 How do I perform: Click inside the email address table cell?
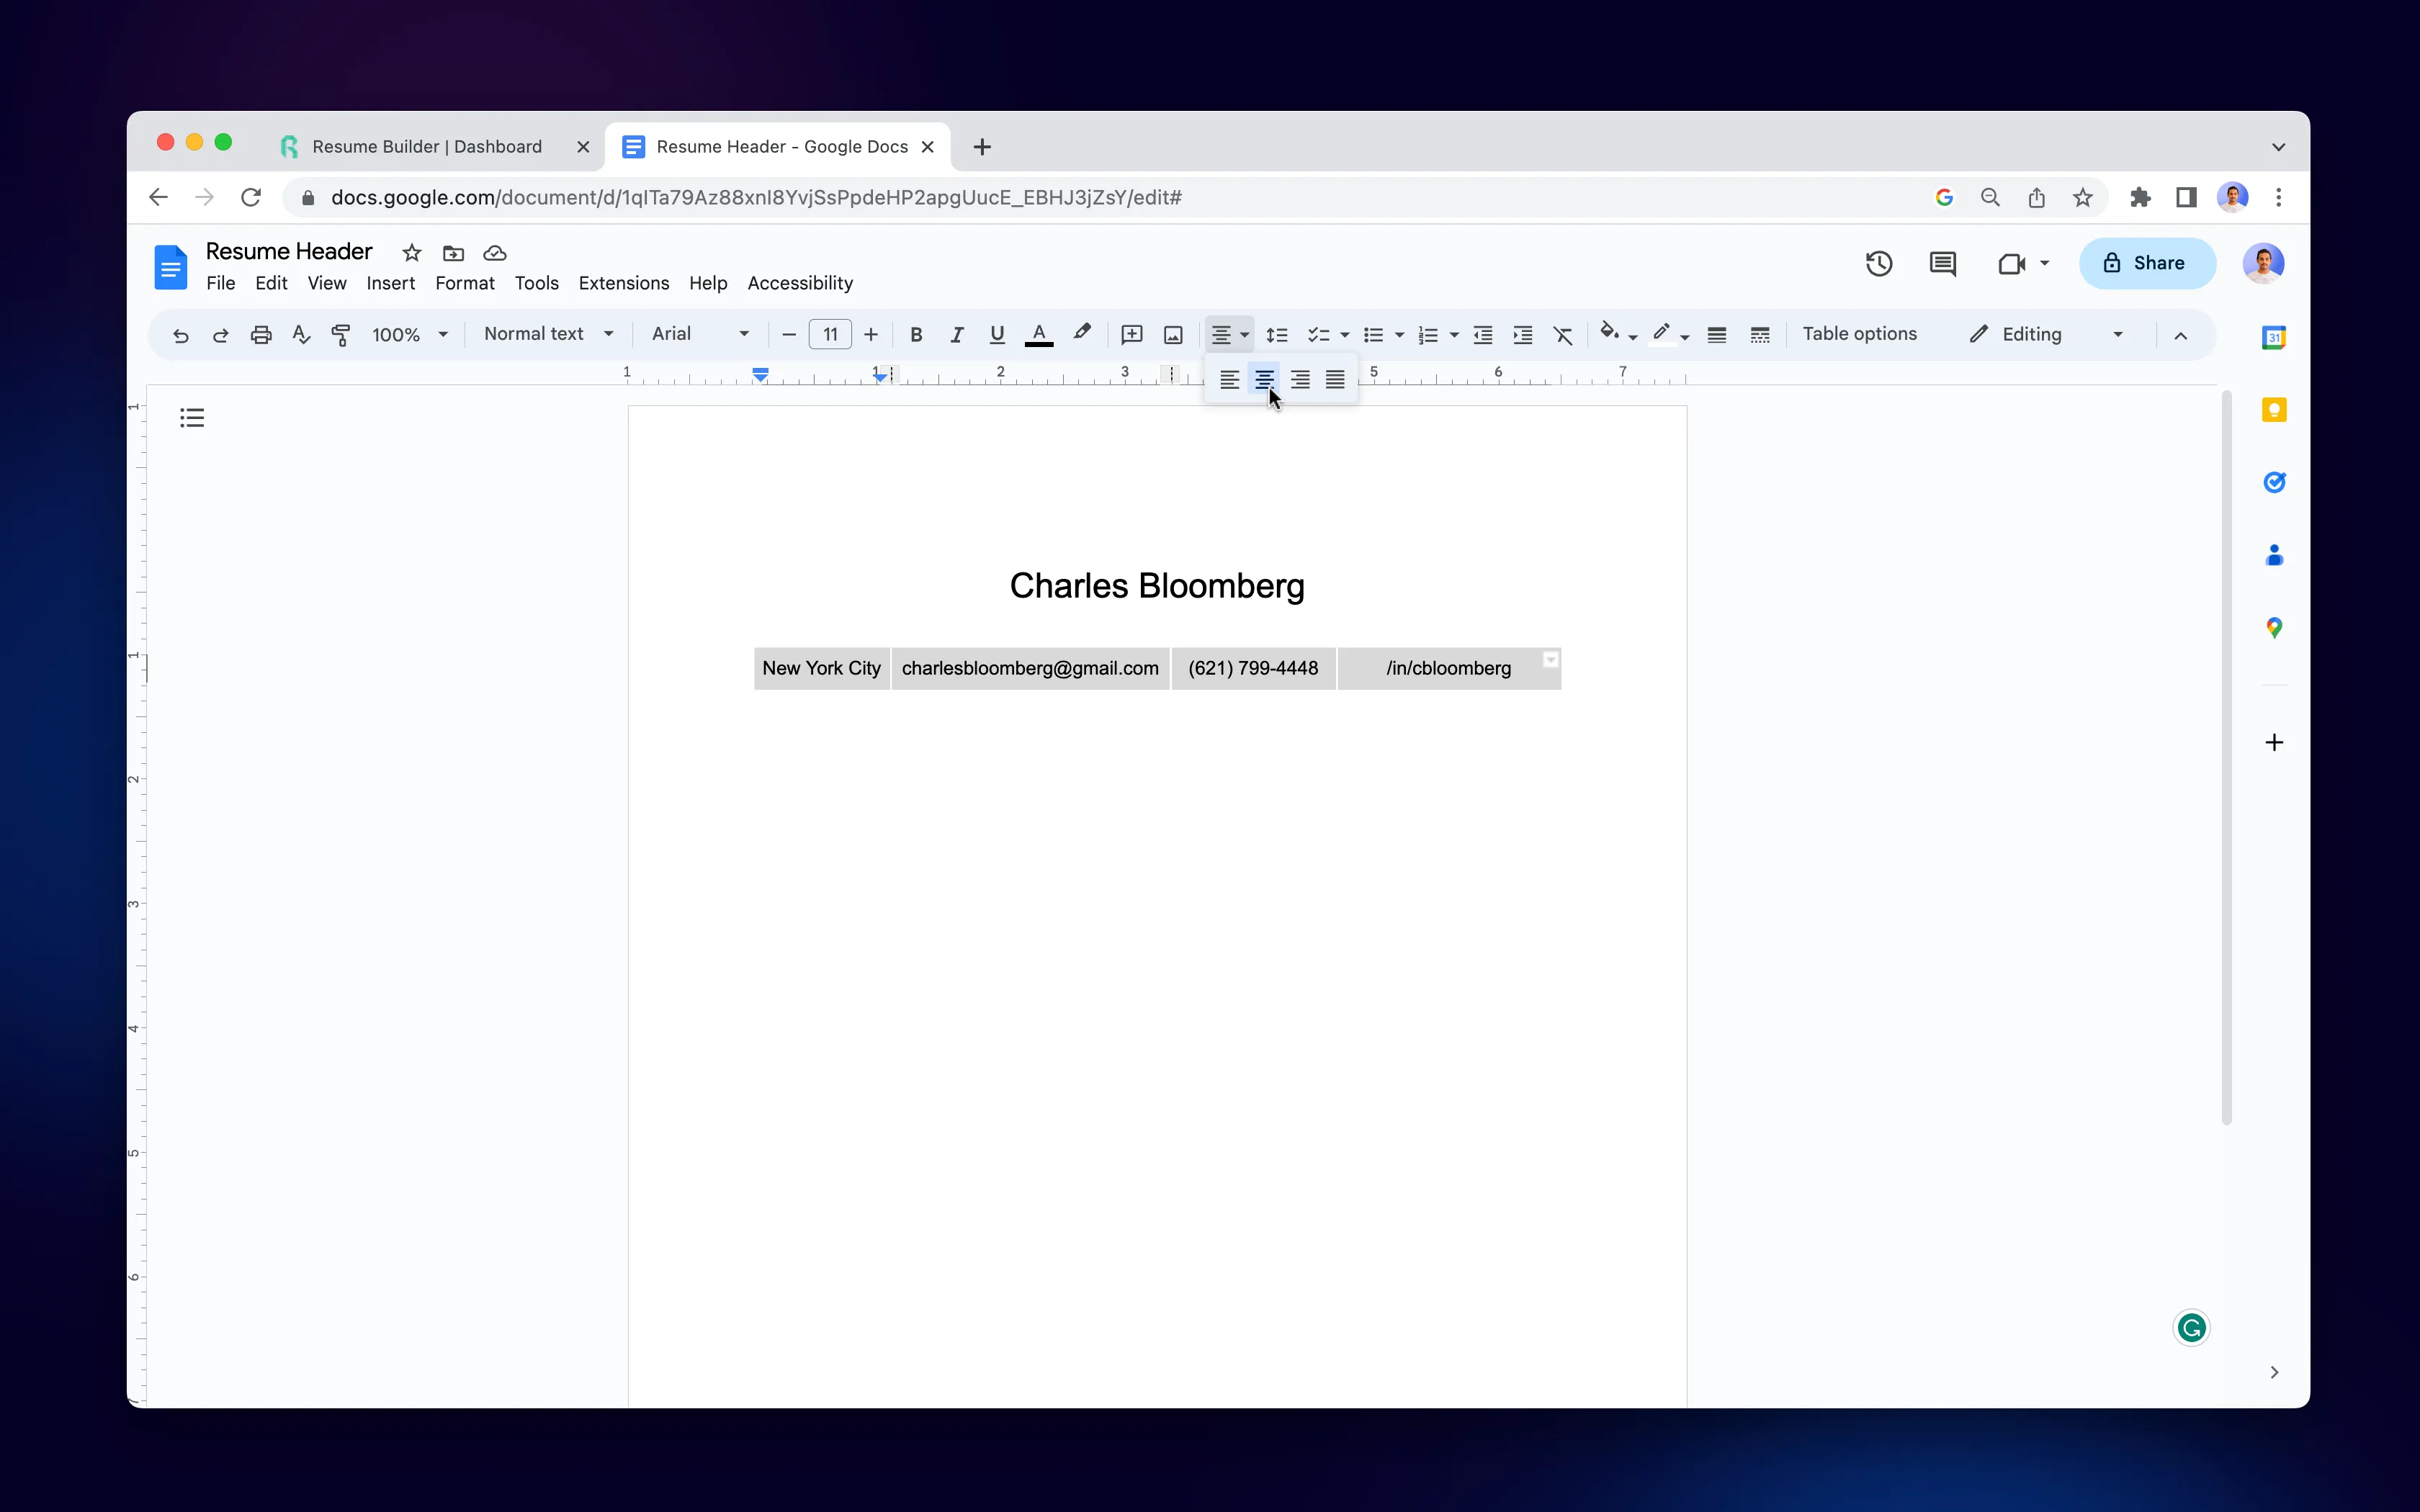point(1030,667)
